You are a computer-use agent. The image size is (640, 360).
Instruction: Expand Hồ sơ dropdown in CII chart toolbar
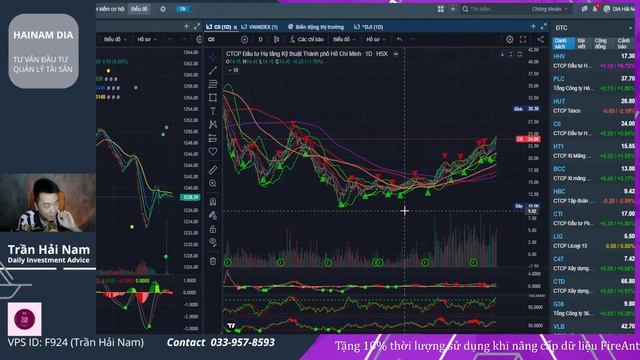pos(376,40)
